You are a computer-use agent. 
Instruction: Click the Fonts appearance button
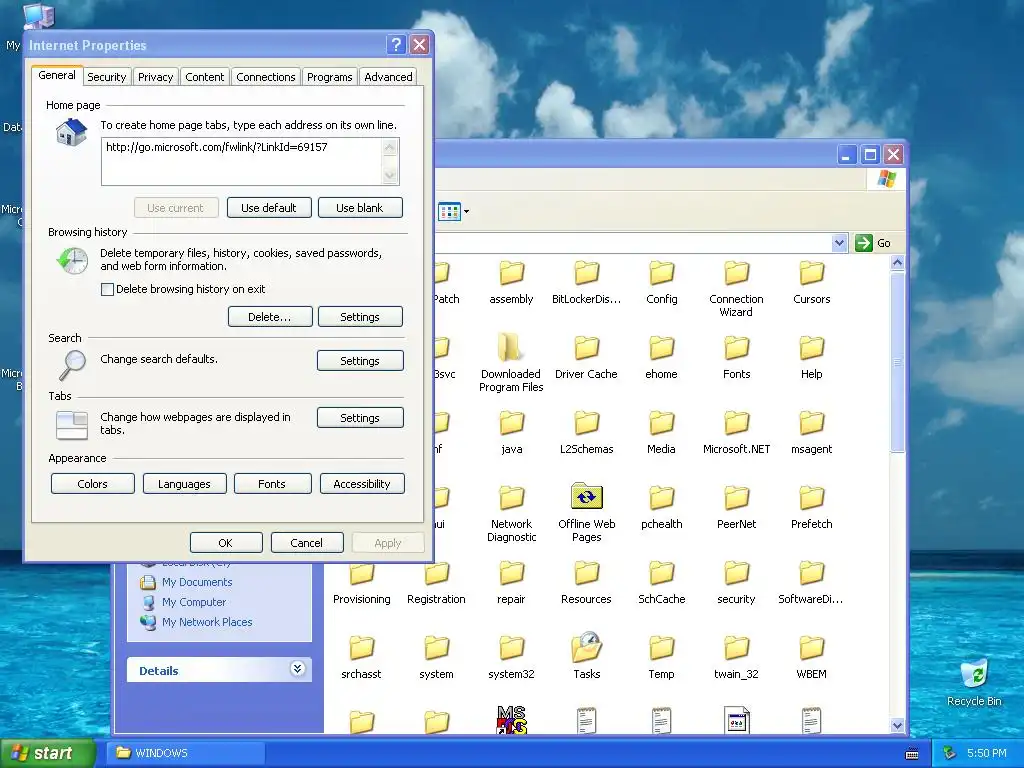tap(272, 484)
